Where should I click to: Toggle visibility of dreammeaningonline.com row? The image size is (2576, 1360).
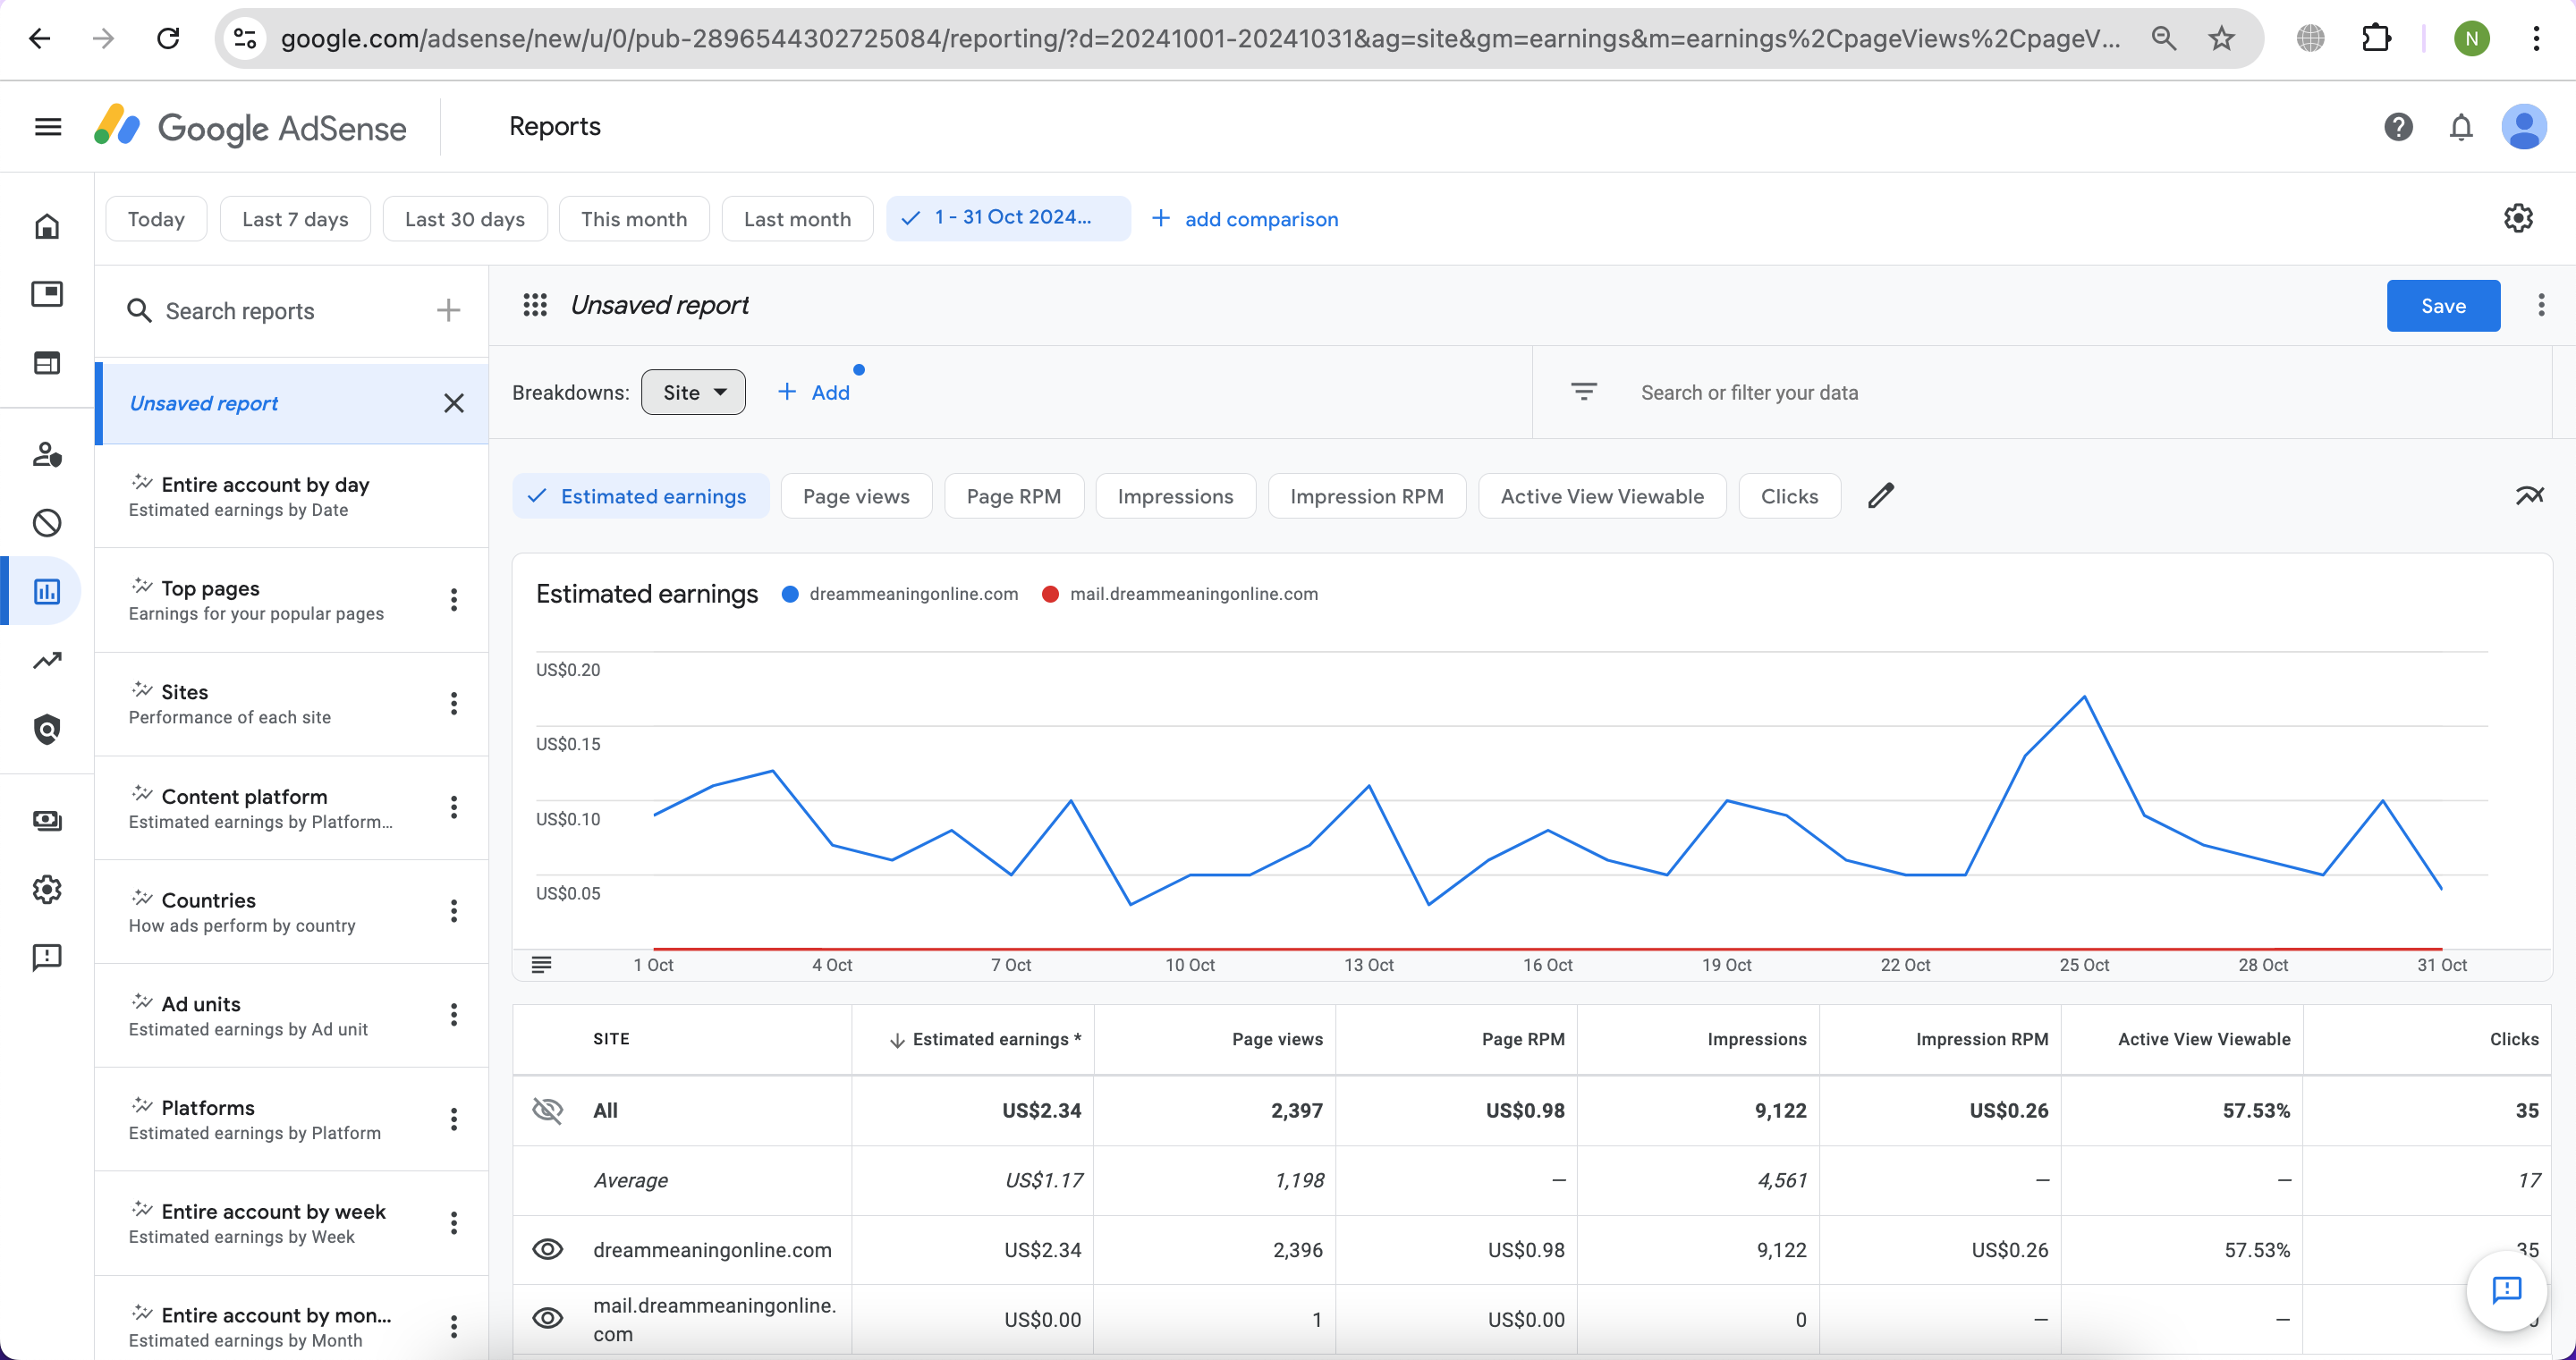pyautogui.click(x=547, y=1250)
